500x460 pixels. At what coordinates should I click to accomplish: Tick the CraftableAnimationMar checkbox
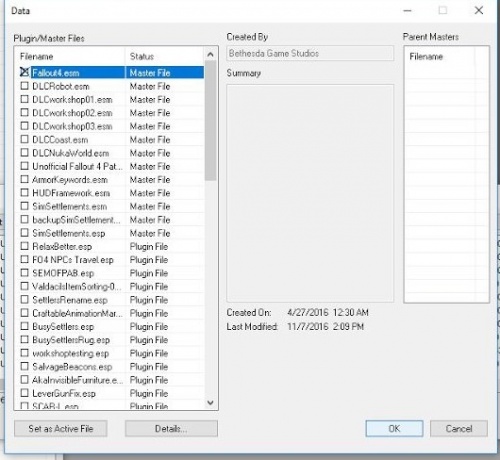pos(24,313)
